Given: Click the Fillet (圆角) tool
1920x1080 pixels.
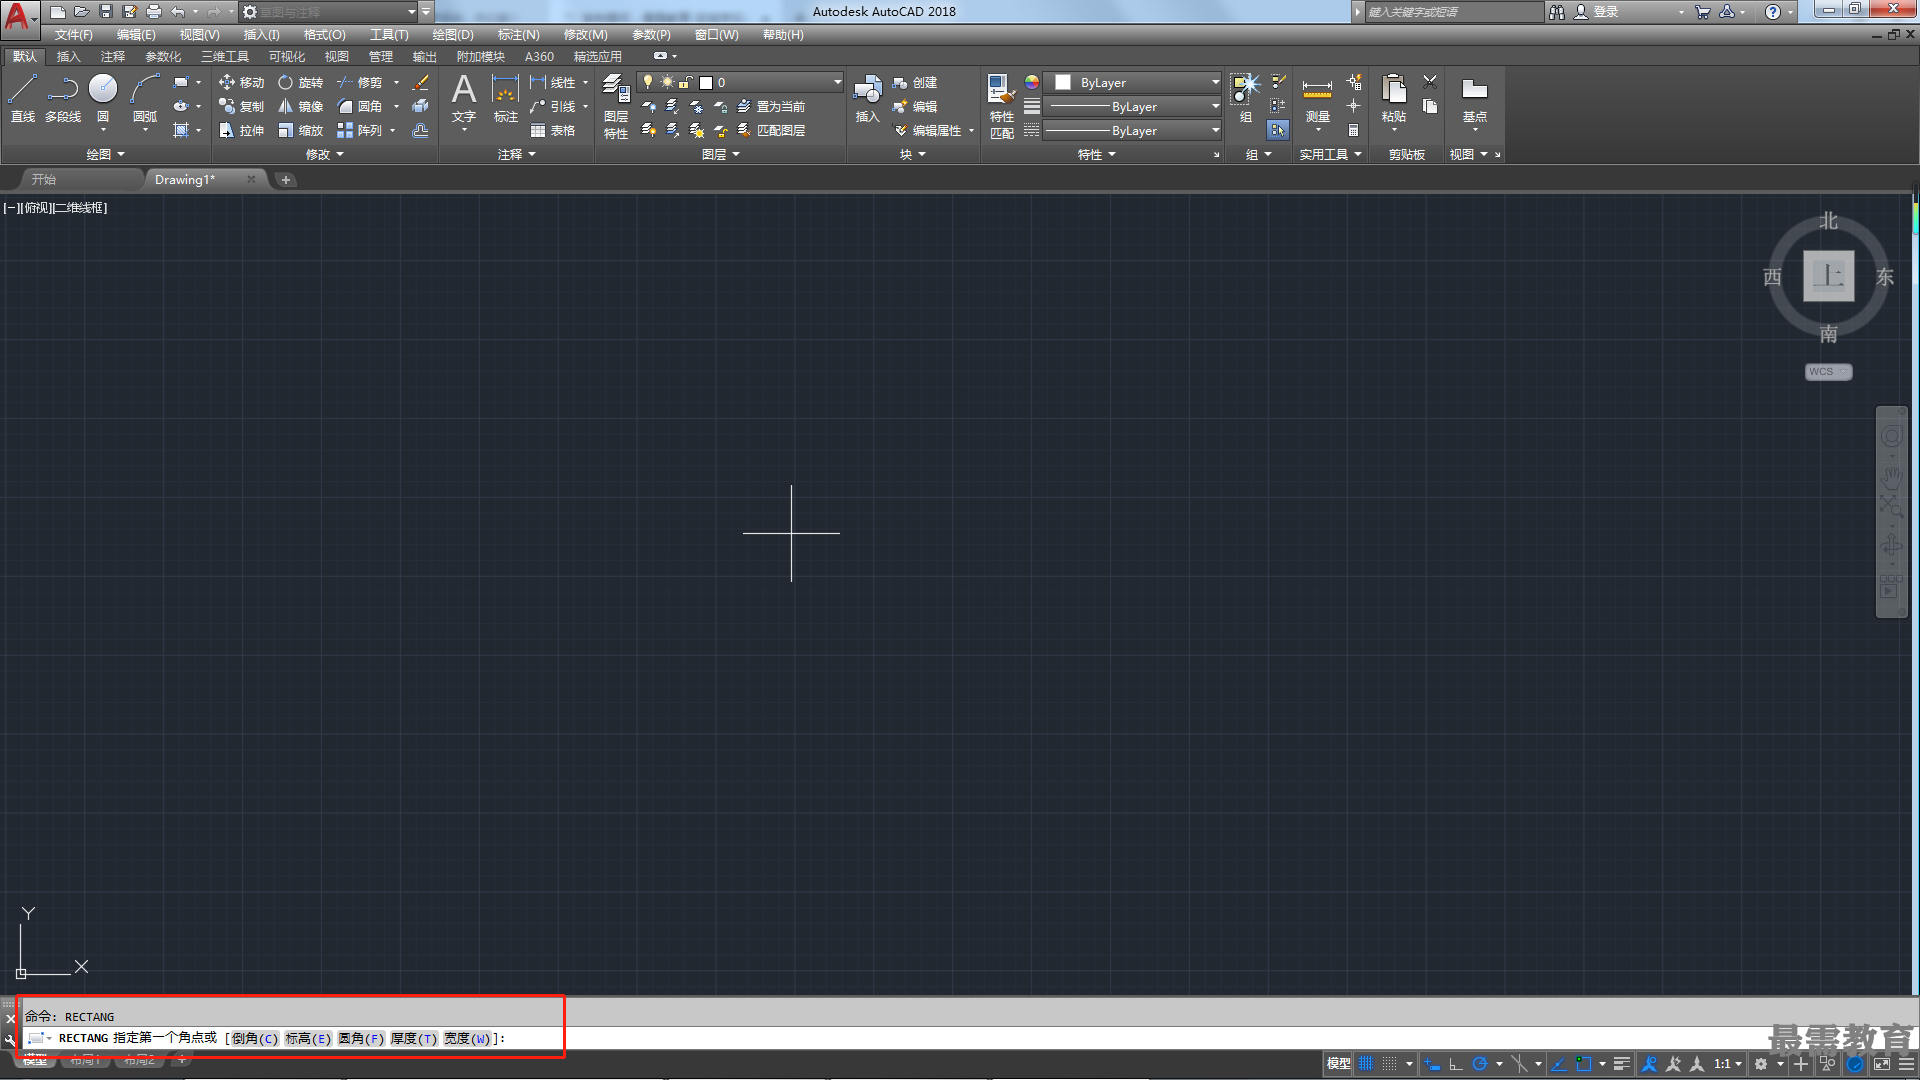Looking at the screenshot, I should [x=360, y=106].
